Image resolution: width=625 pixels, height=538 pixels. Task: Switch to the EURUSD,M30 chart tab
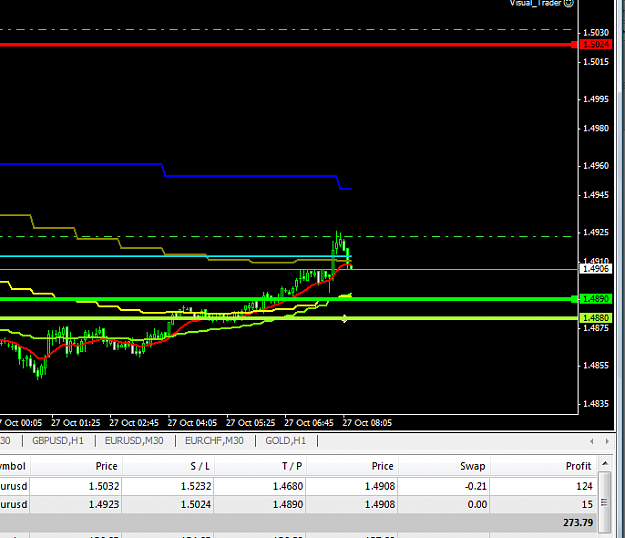[134, 441]
